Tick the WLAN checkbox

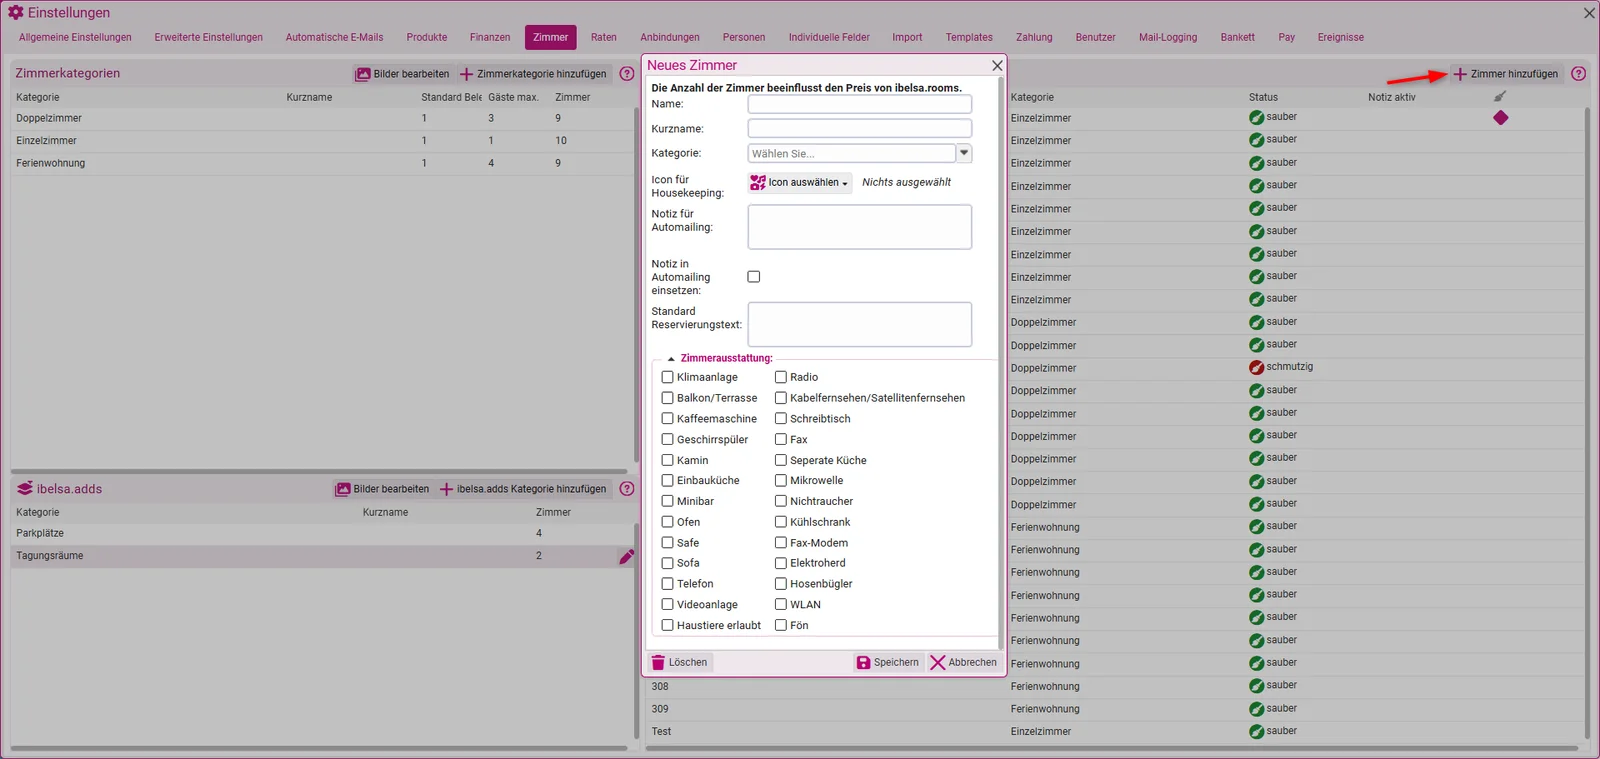click(x=781, y=605)
